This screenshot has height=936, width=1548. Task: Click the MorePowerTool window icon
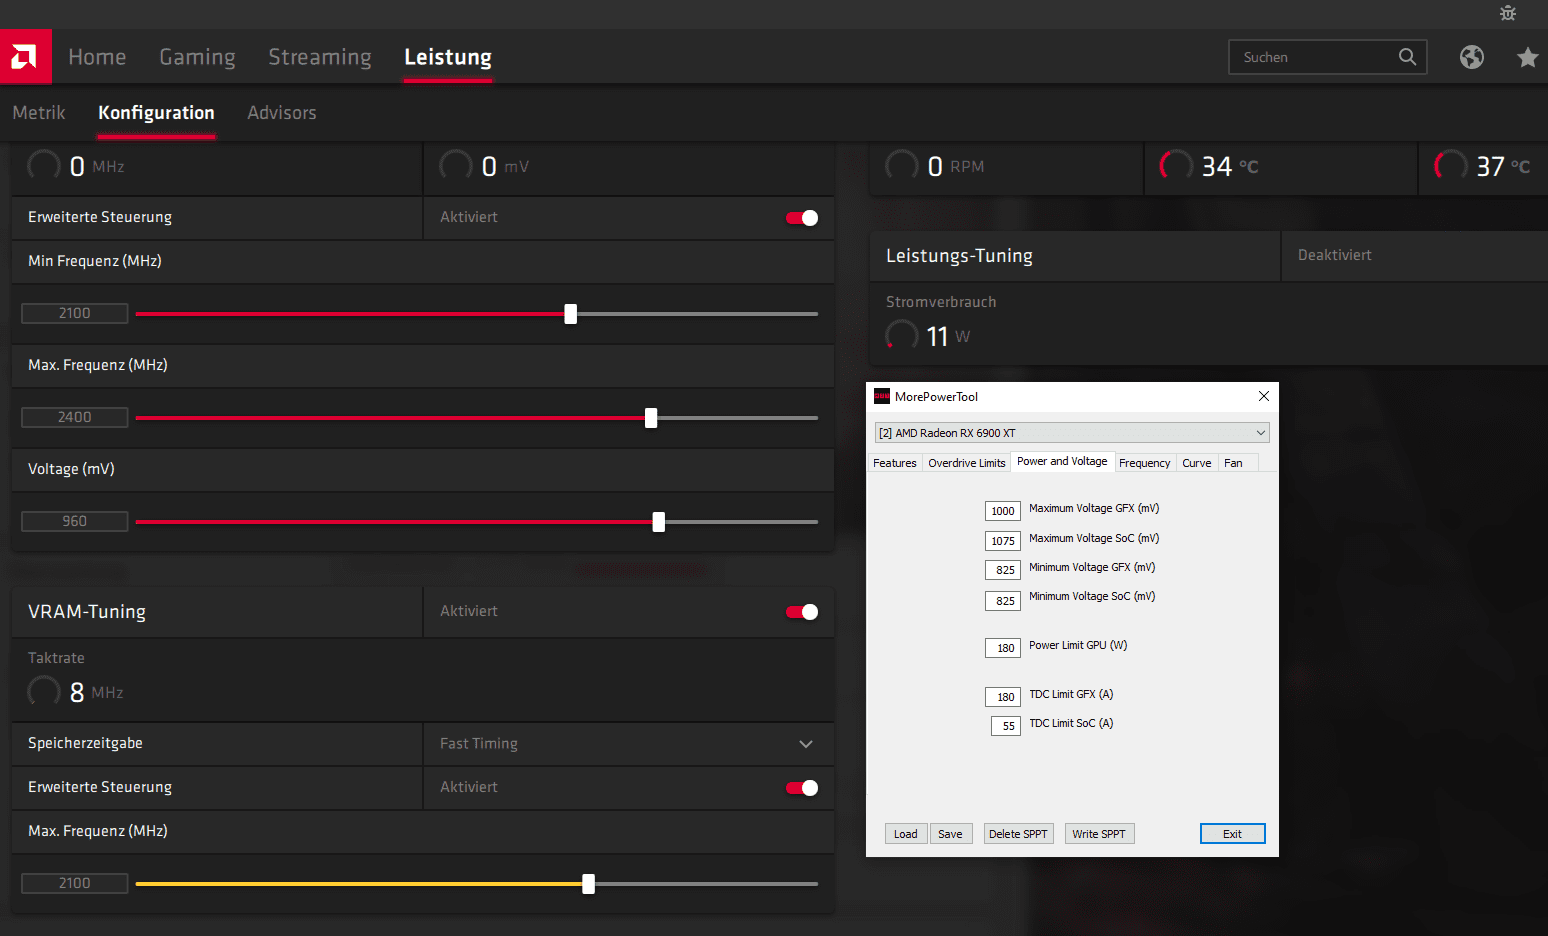tap(882, 396)
